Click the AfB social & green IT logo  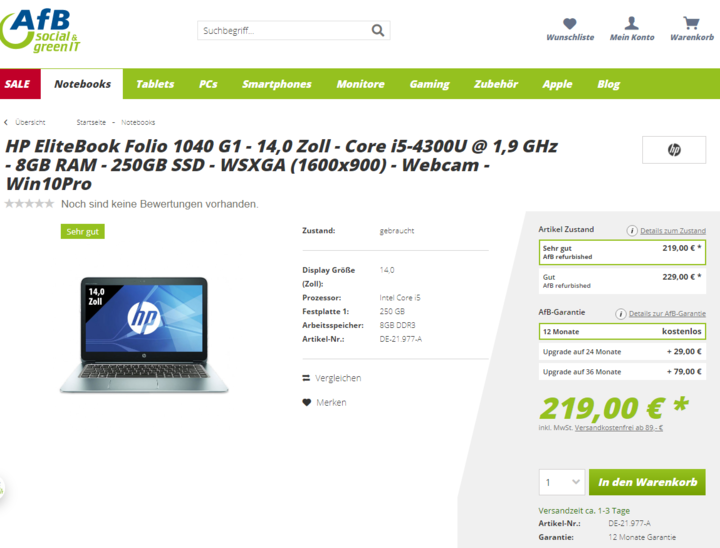tap(40, 30)
